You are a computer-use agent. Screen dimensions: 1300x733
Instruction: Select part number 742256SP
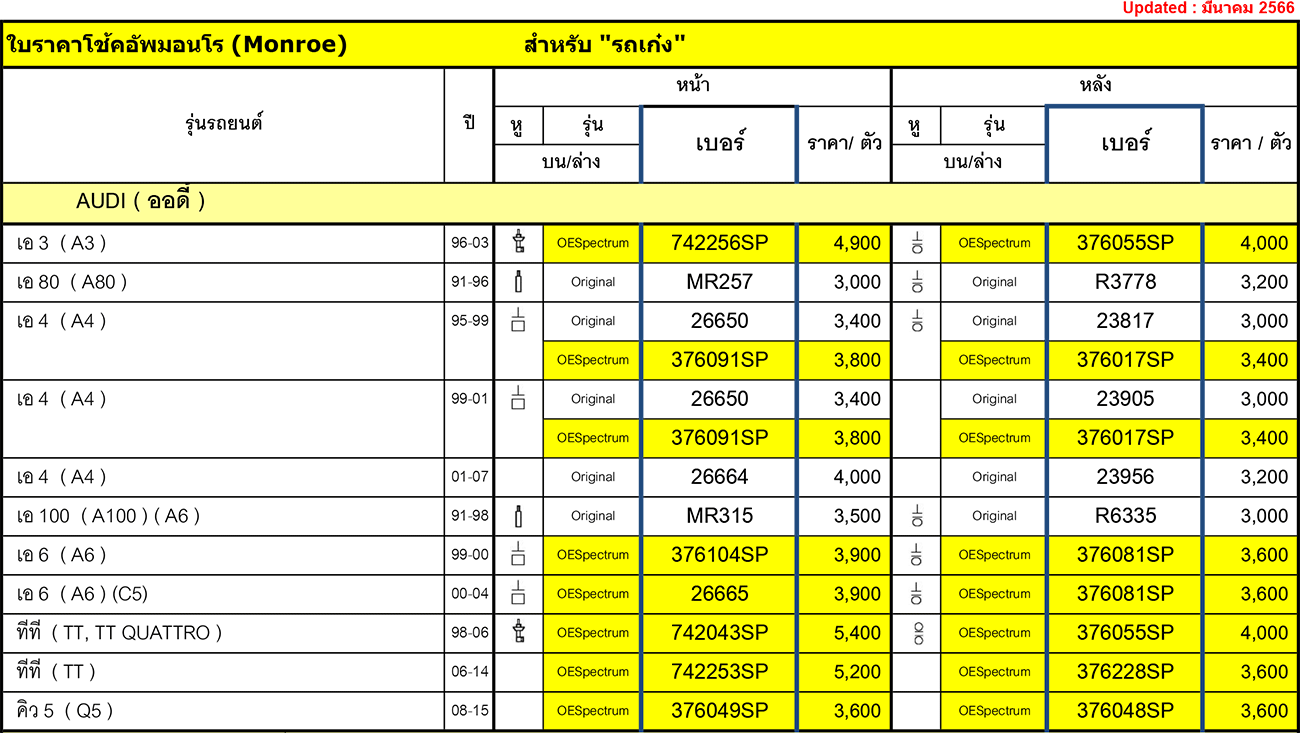pos(719,243)
